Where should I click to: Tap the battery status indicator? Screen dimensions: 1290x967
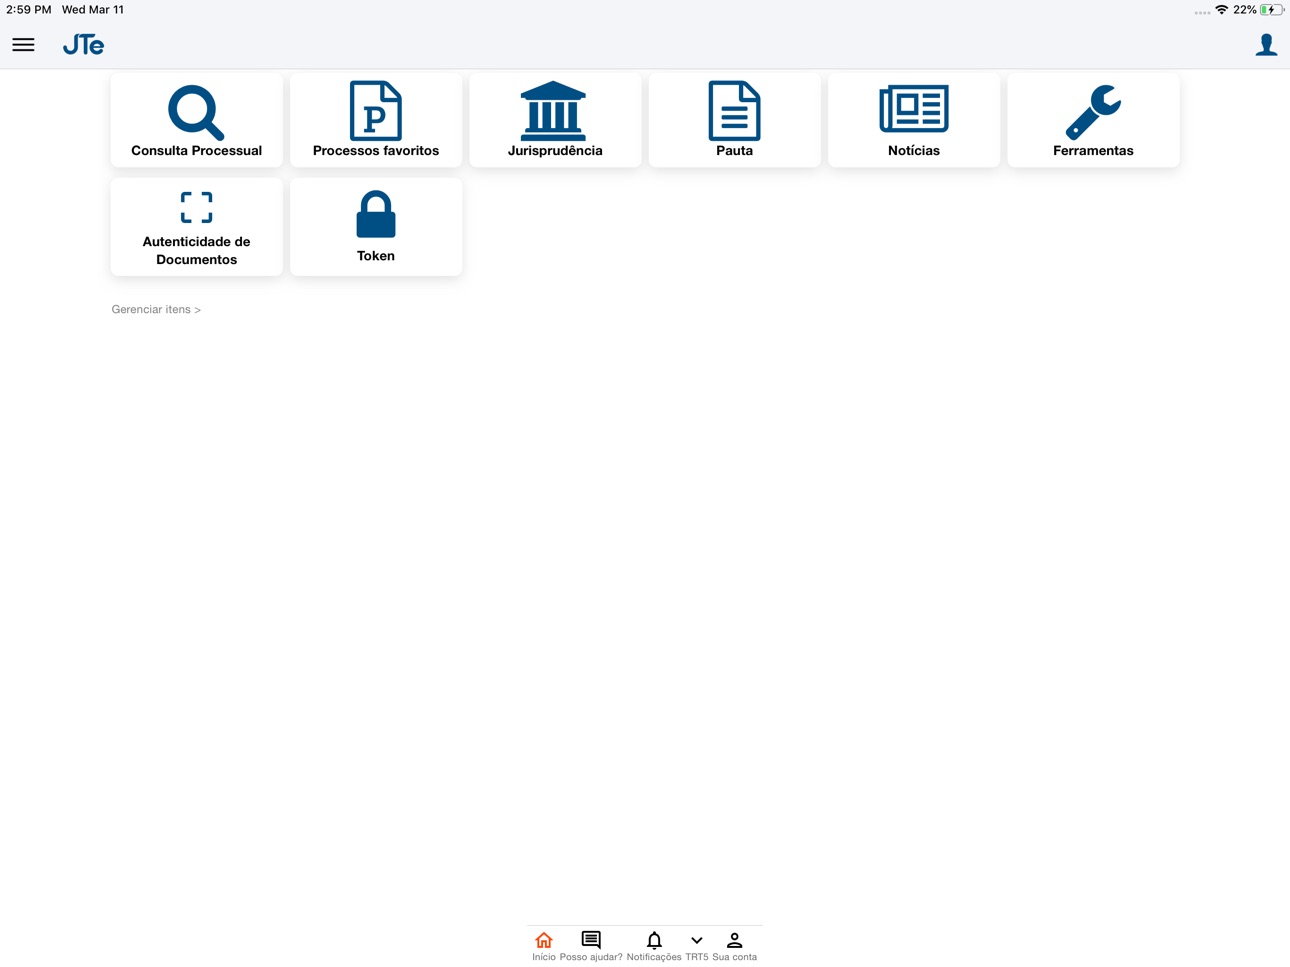click(1271, 10)
